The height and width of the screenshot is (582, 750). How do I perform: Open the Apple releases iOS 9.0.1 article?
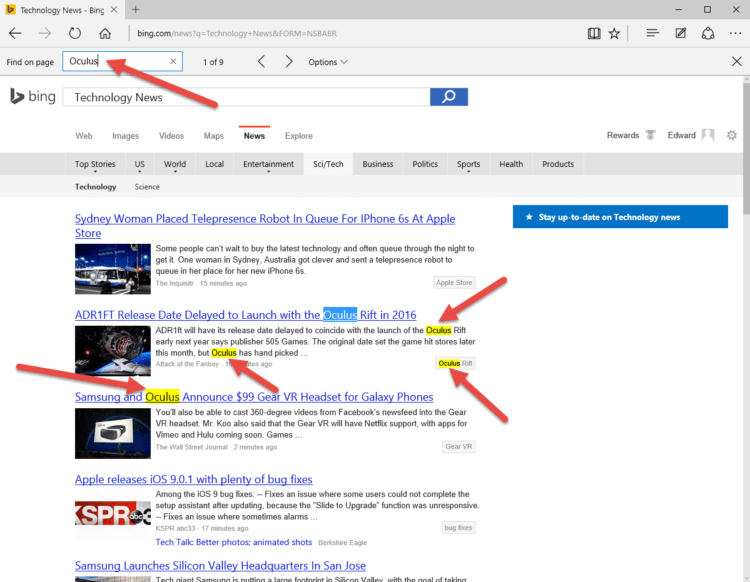[194, 479]
